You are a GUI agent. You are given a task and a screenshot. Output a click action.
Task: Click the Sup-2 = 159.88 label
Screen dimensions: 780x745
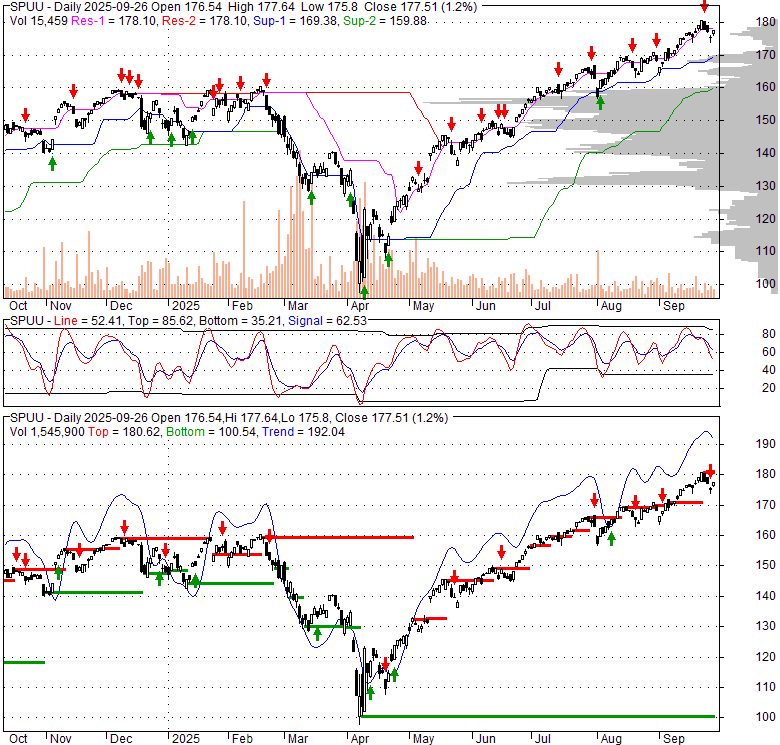pyautogui.click(x=385, y=21)
